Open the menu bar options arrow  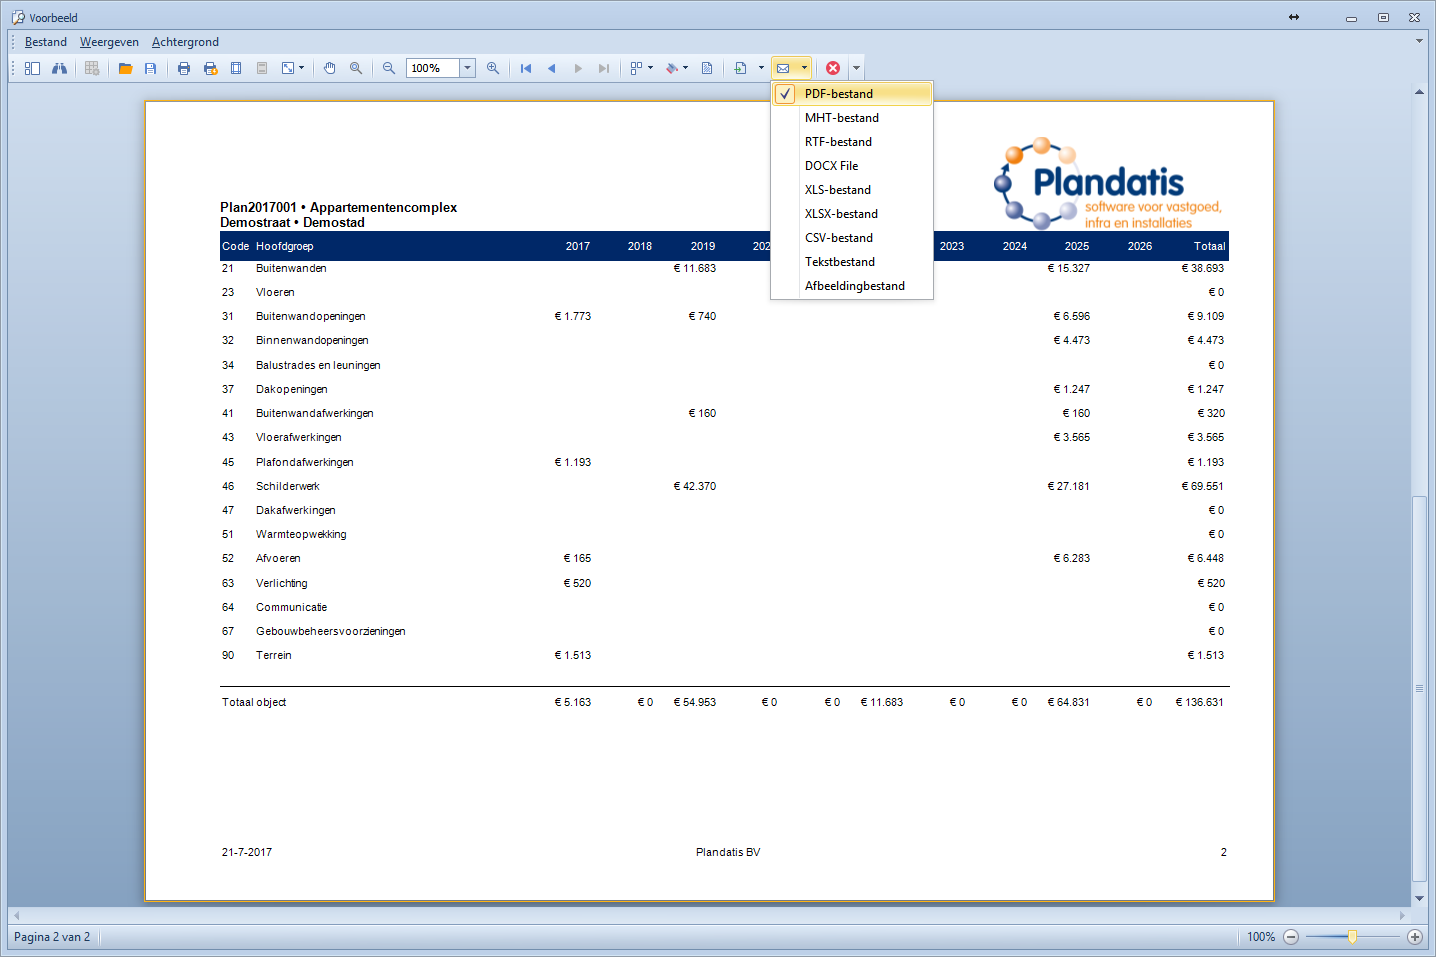pyautogui.click(x=1419, y=41)
